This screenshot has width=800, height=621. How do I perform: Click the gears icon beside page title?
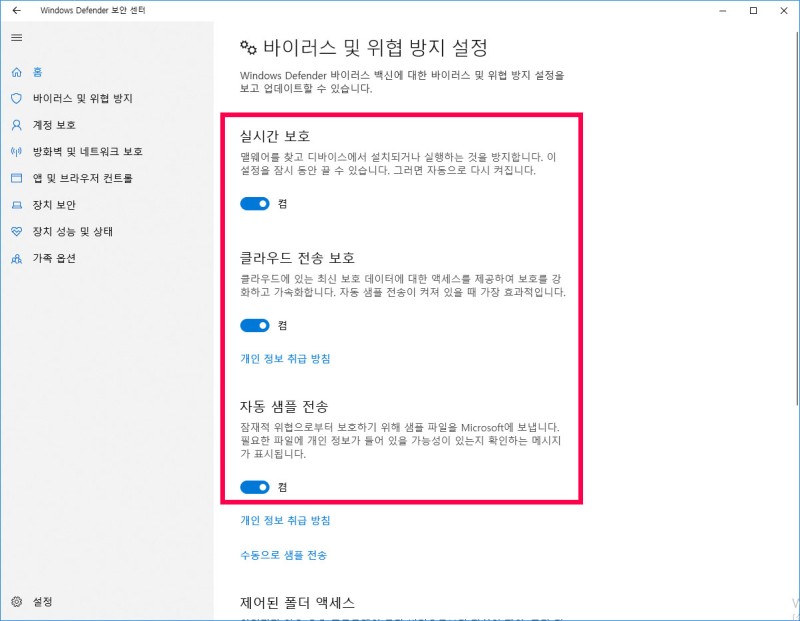248,47
